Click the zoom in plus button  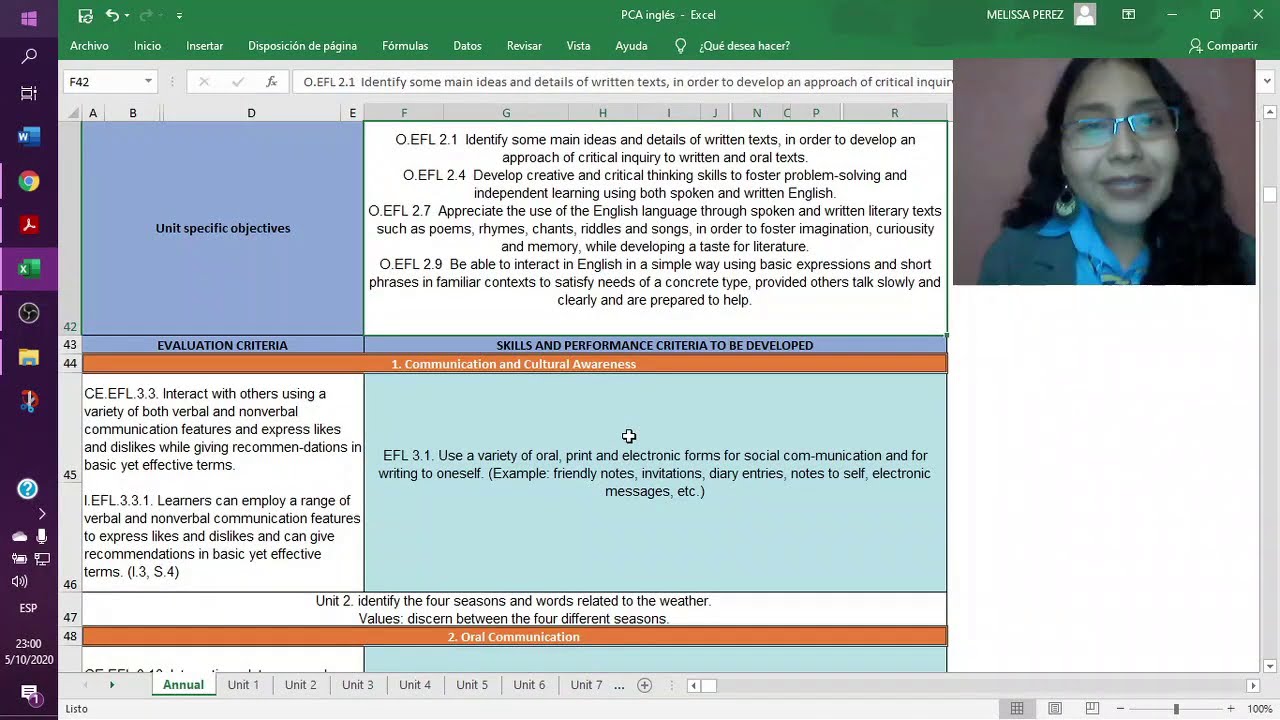tap(1231, 709)
